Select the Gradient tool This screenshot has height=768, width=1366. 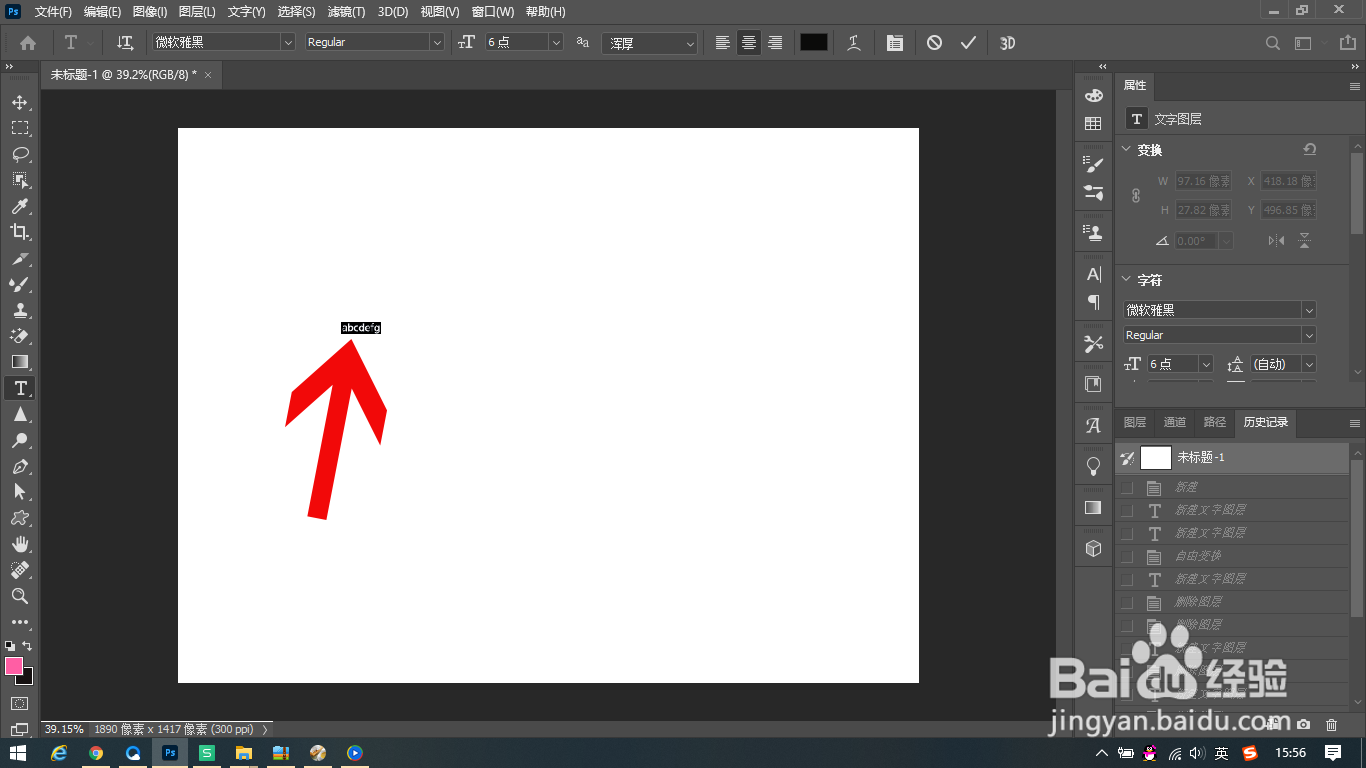[20, 362]
